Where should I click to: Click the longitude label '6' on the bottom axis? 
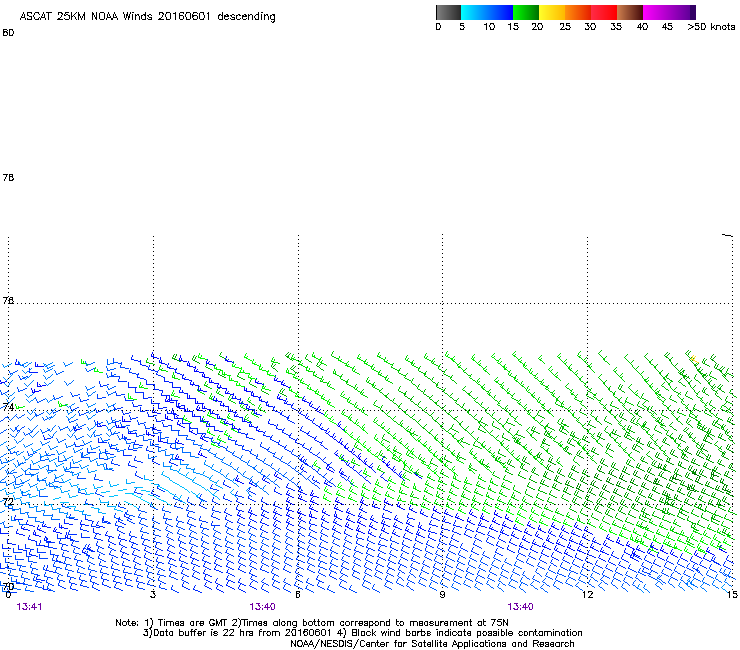298,595
